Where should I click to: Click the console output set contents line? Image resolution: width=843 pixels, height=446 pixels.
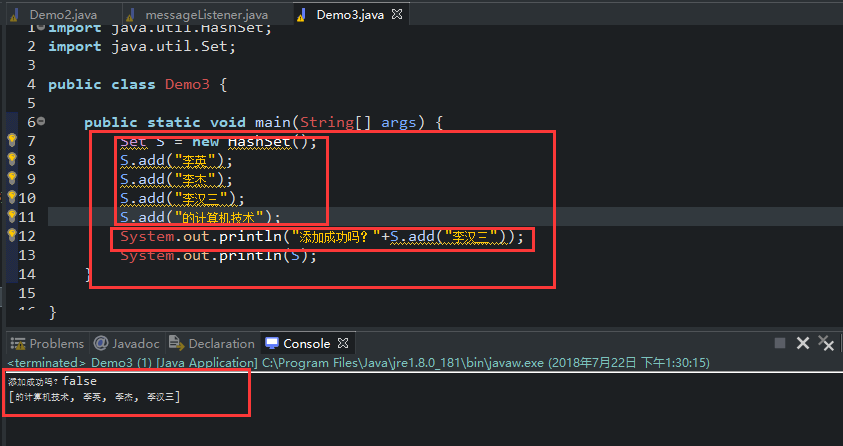click(x=95, y=398)
